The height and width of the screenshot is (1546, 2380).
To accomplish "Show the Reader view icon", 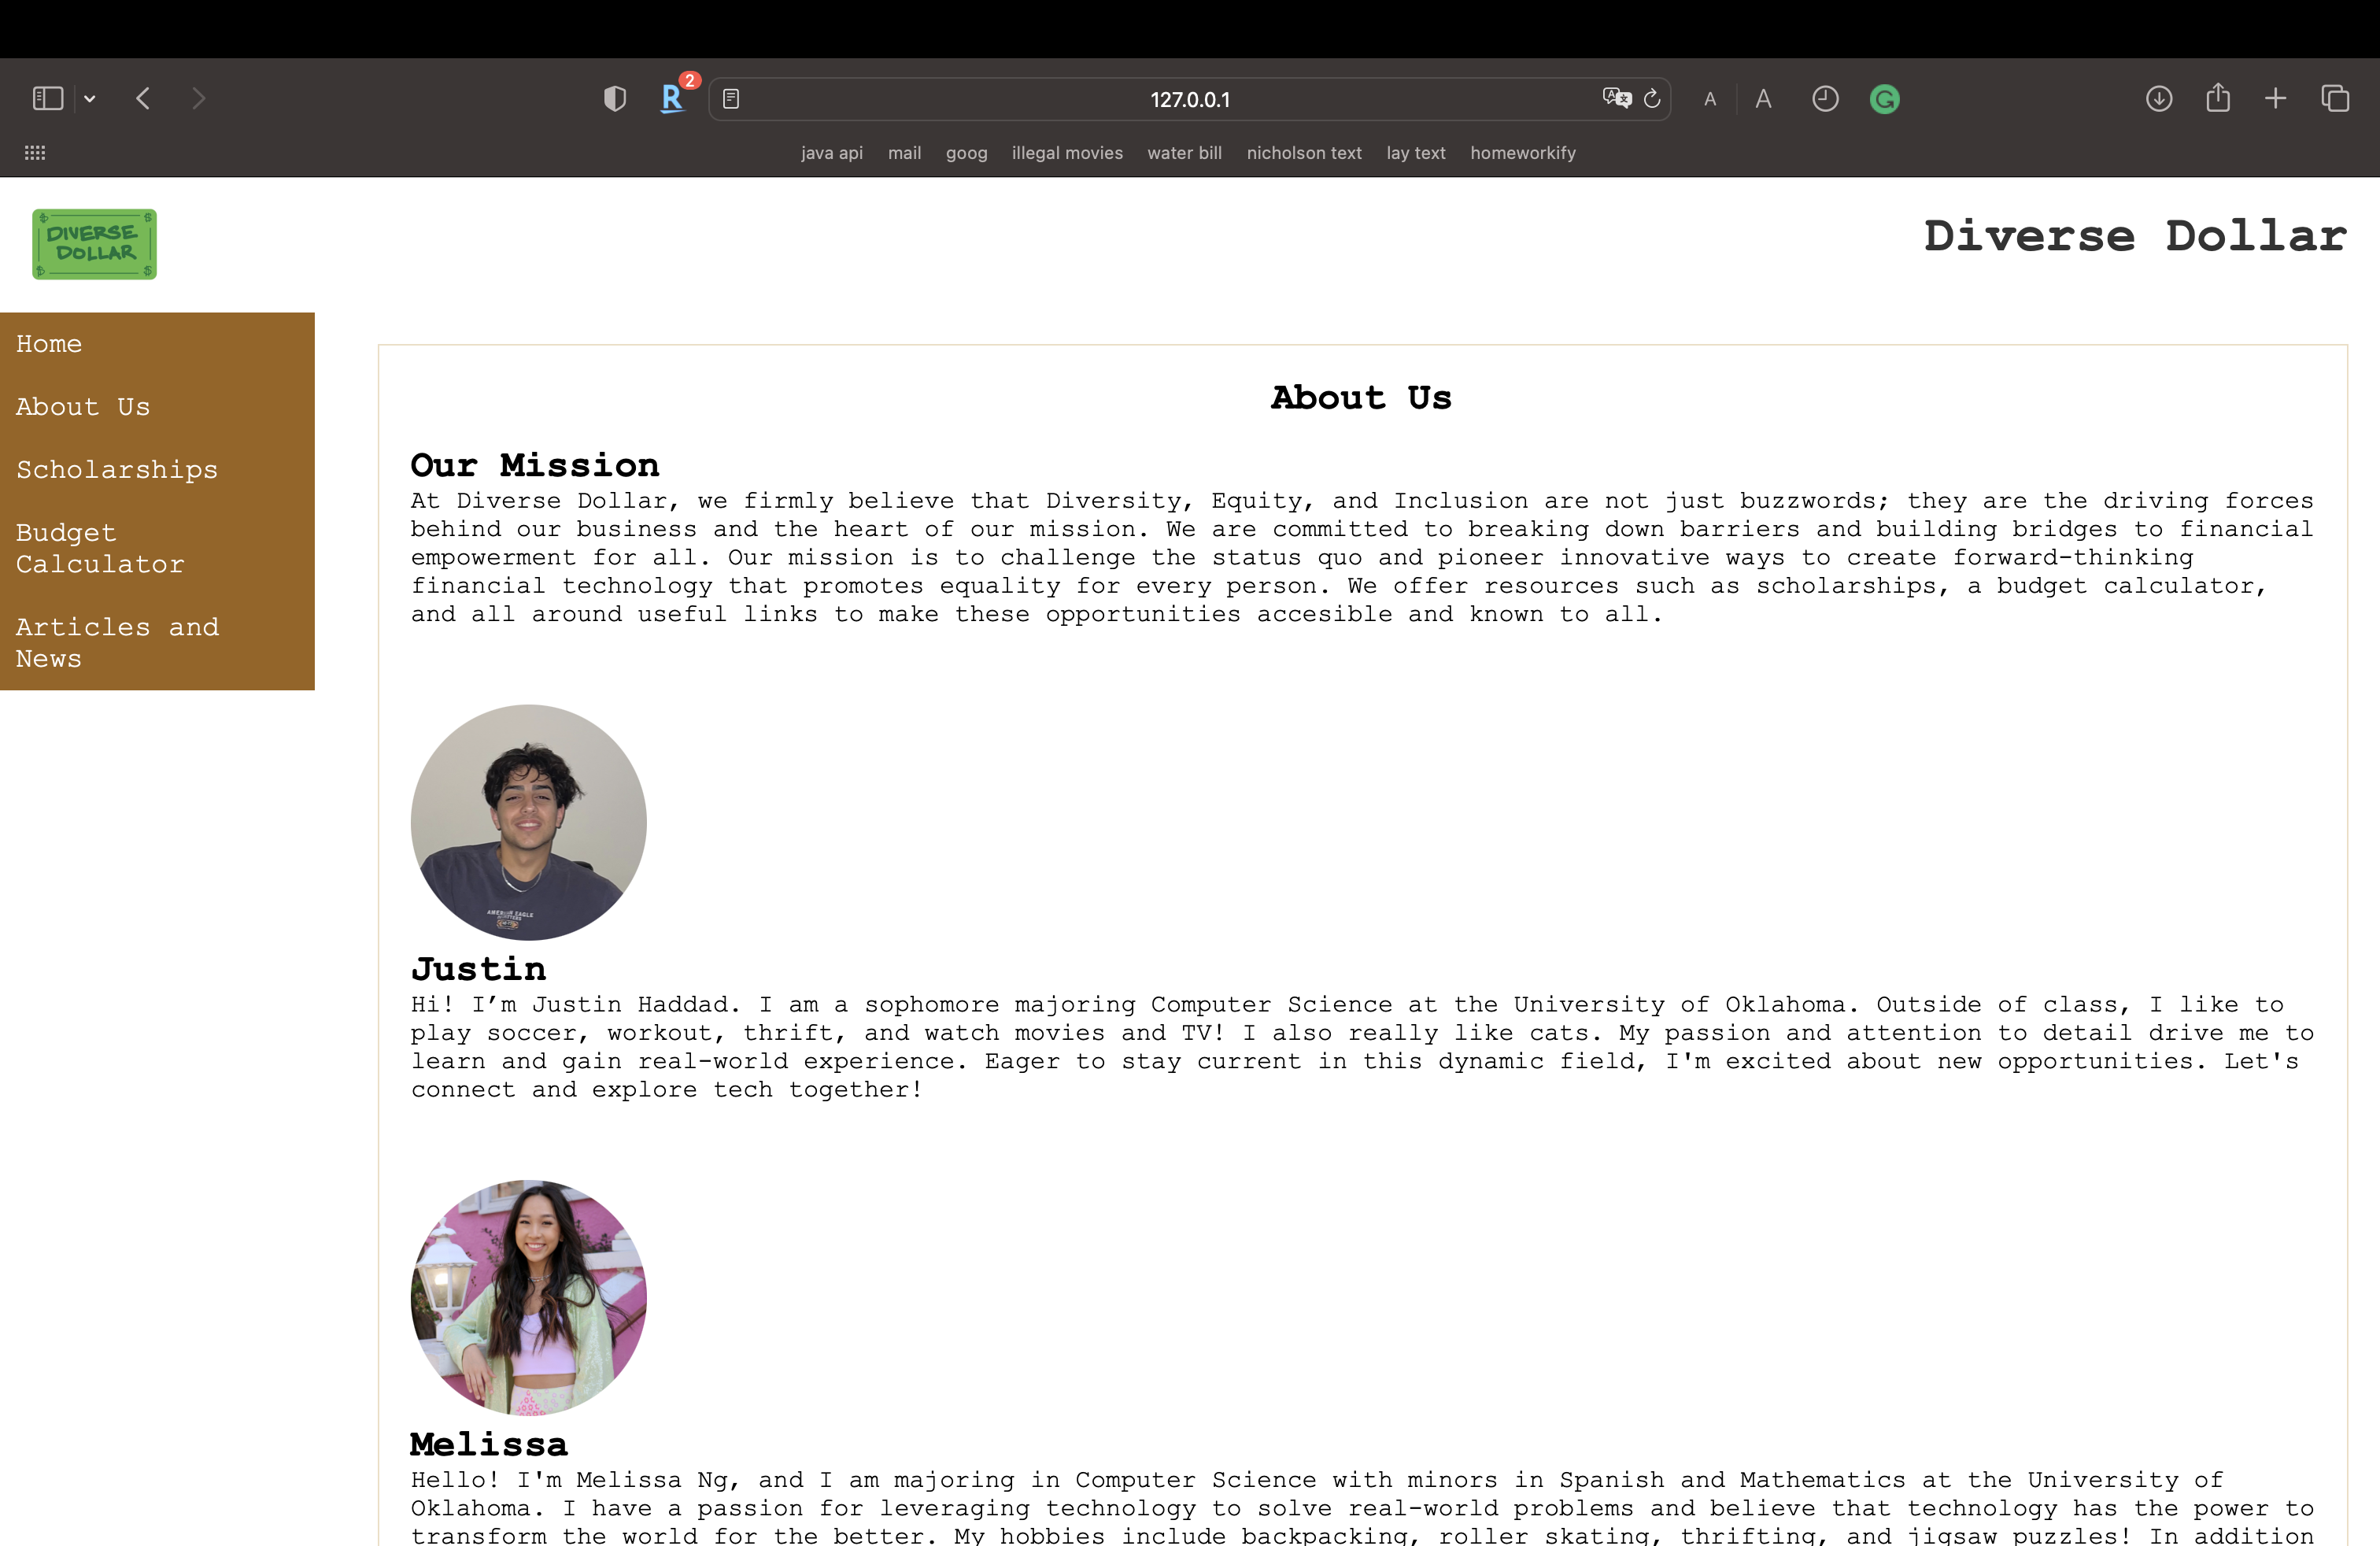I will (731, 99).
